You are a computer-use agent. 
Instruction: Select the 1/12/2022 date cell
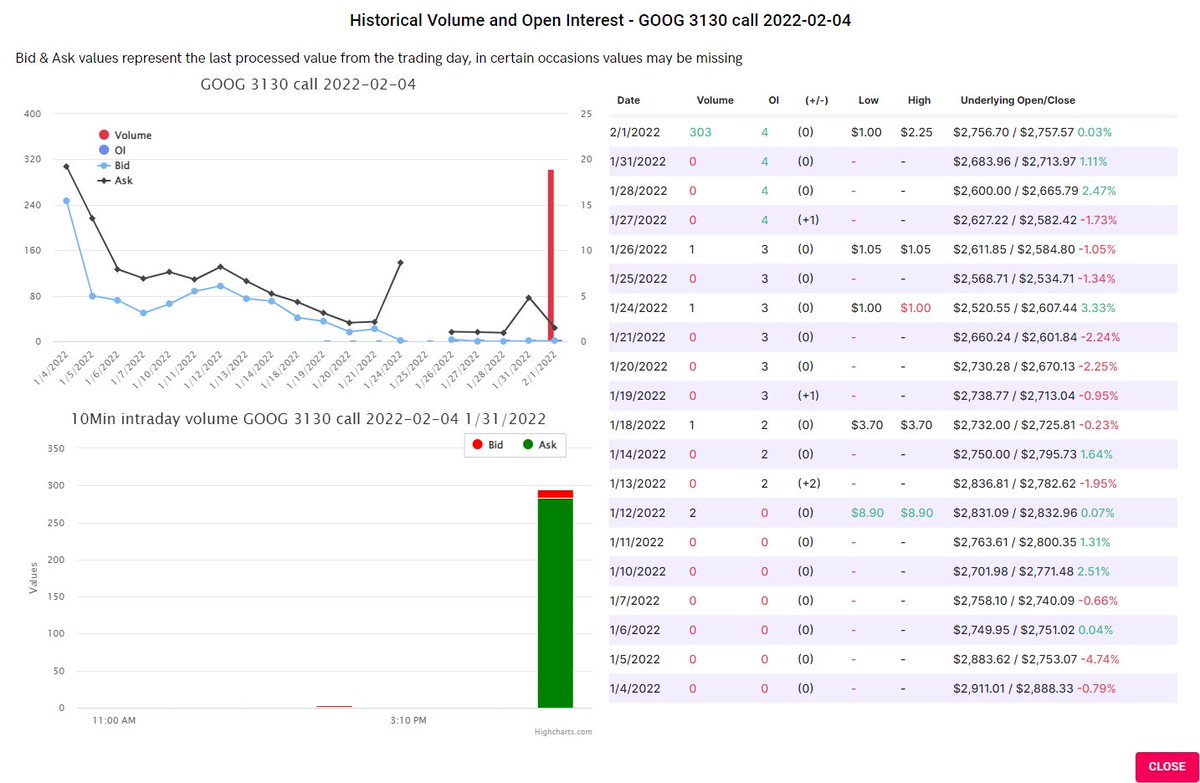pos(638,513)
